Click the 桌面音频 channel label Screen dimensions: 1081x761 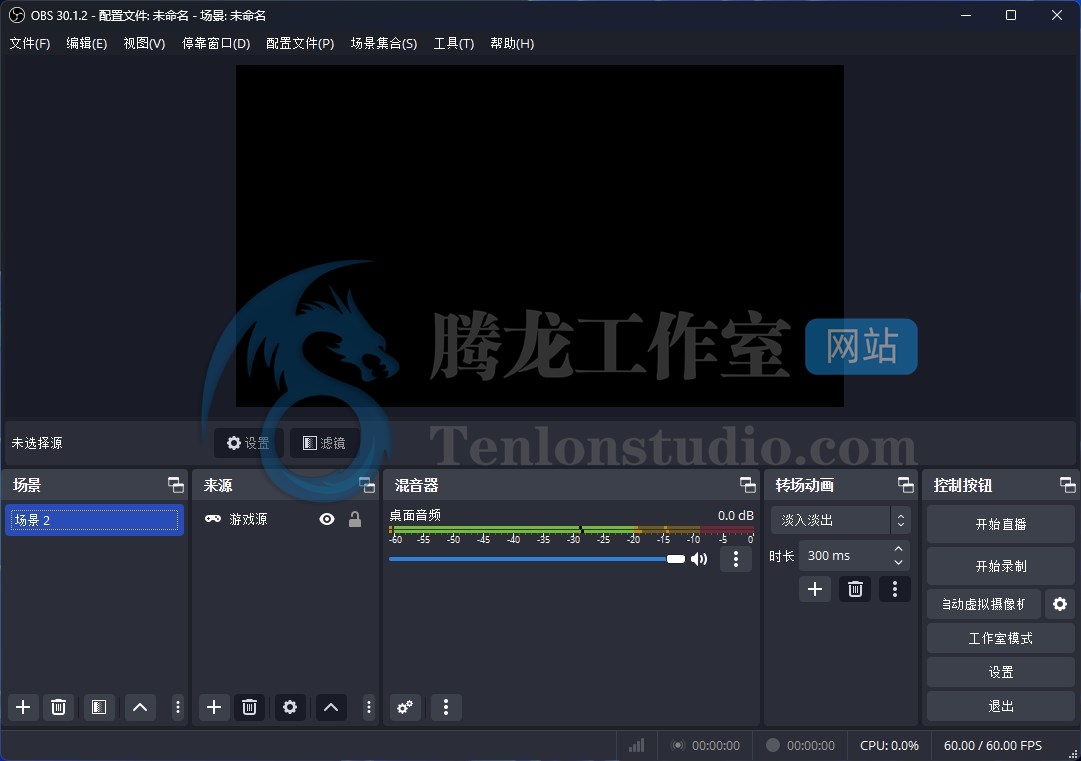415,516
